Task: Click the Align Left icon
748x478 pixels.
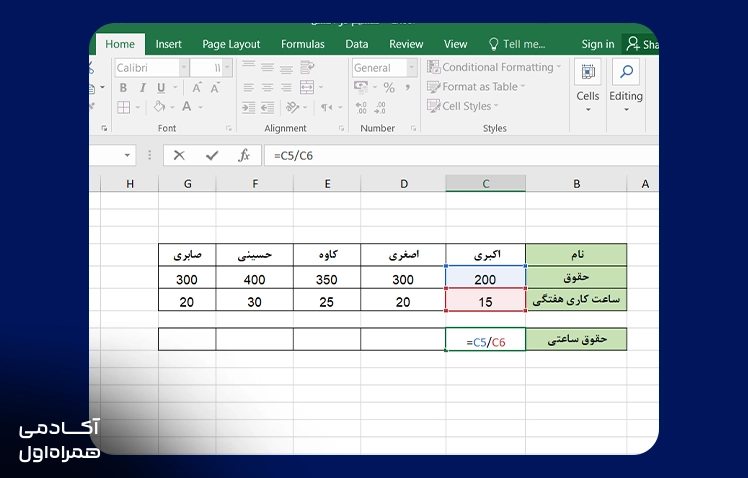Action: point(248,87)
